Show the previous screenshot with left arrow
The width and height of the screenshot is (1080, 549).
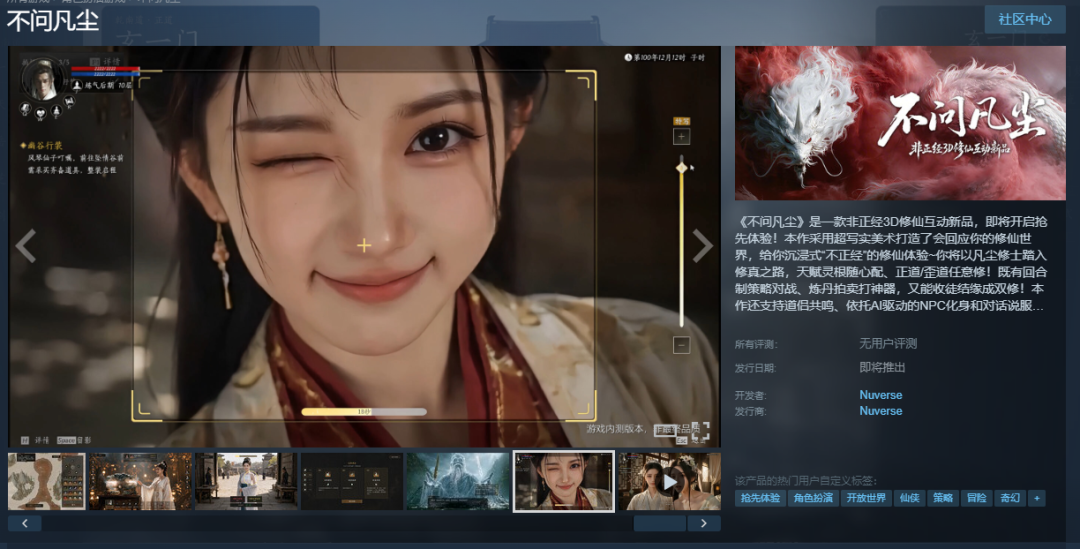point(25,245)
